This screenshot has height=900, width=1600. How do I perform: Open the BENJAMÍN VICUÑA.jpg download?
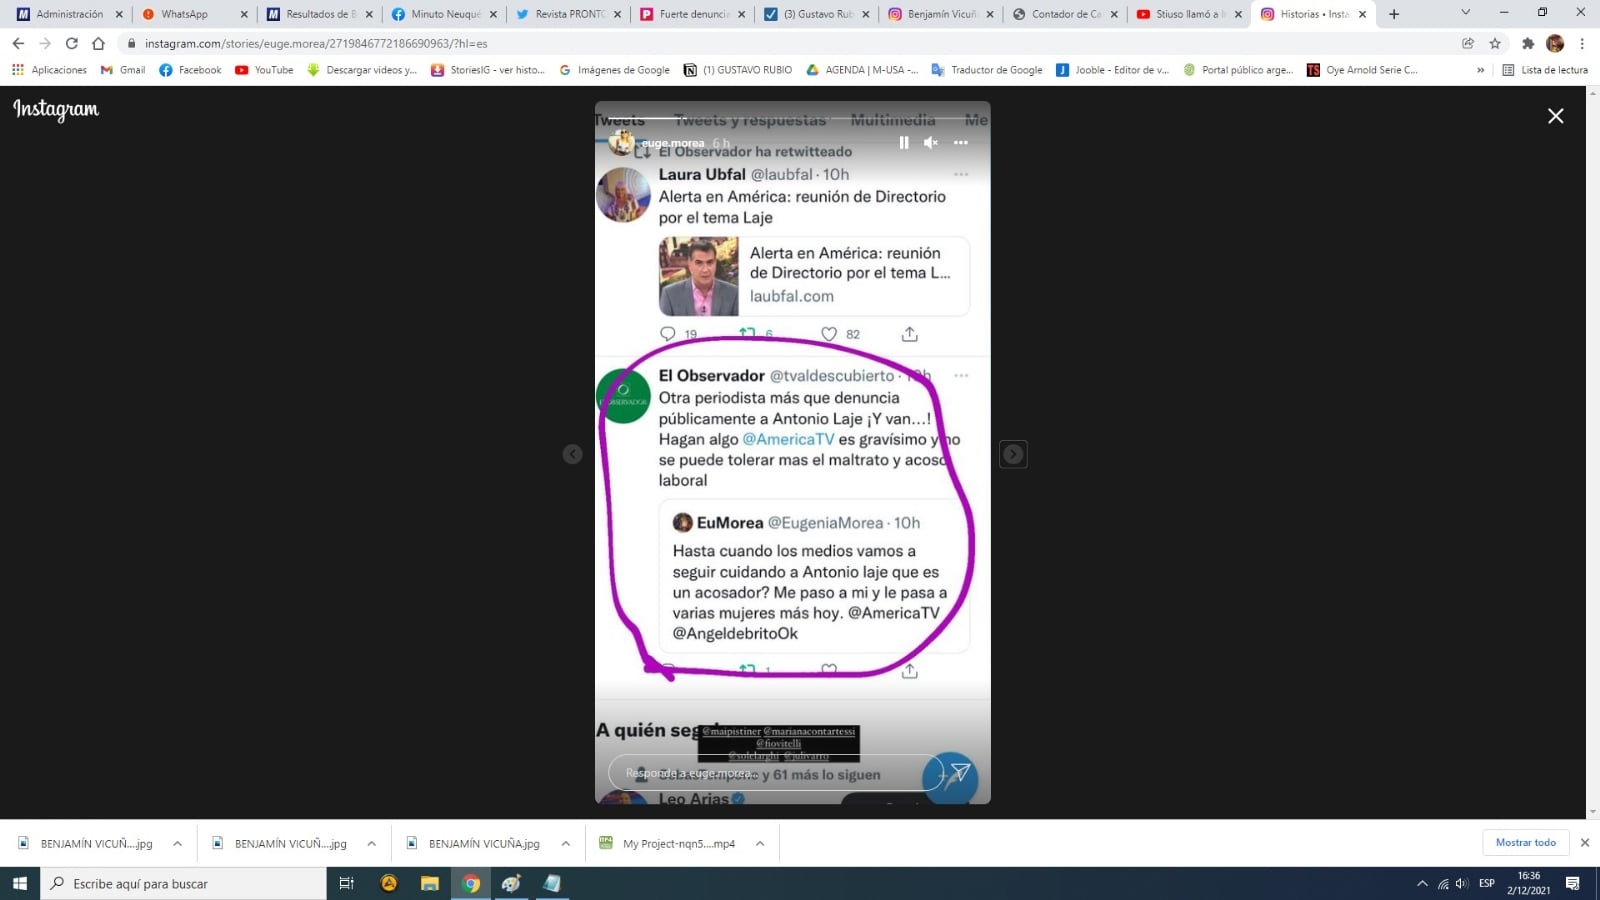pyautogui.click(x=473, y=844)
